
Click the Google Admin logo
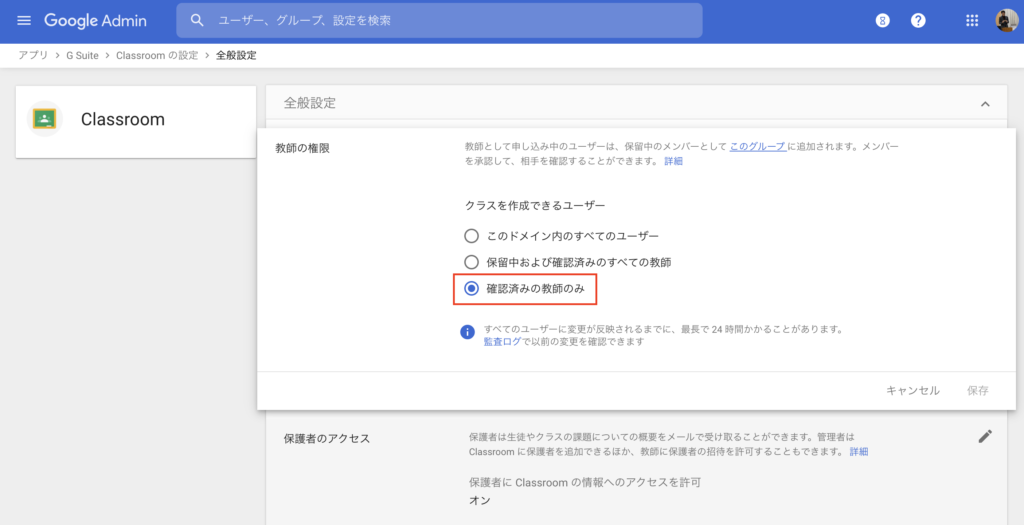[95, 21]
